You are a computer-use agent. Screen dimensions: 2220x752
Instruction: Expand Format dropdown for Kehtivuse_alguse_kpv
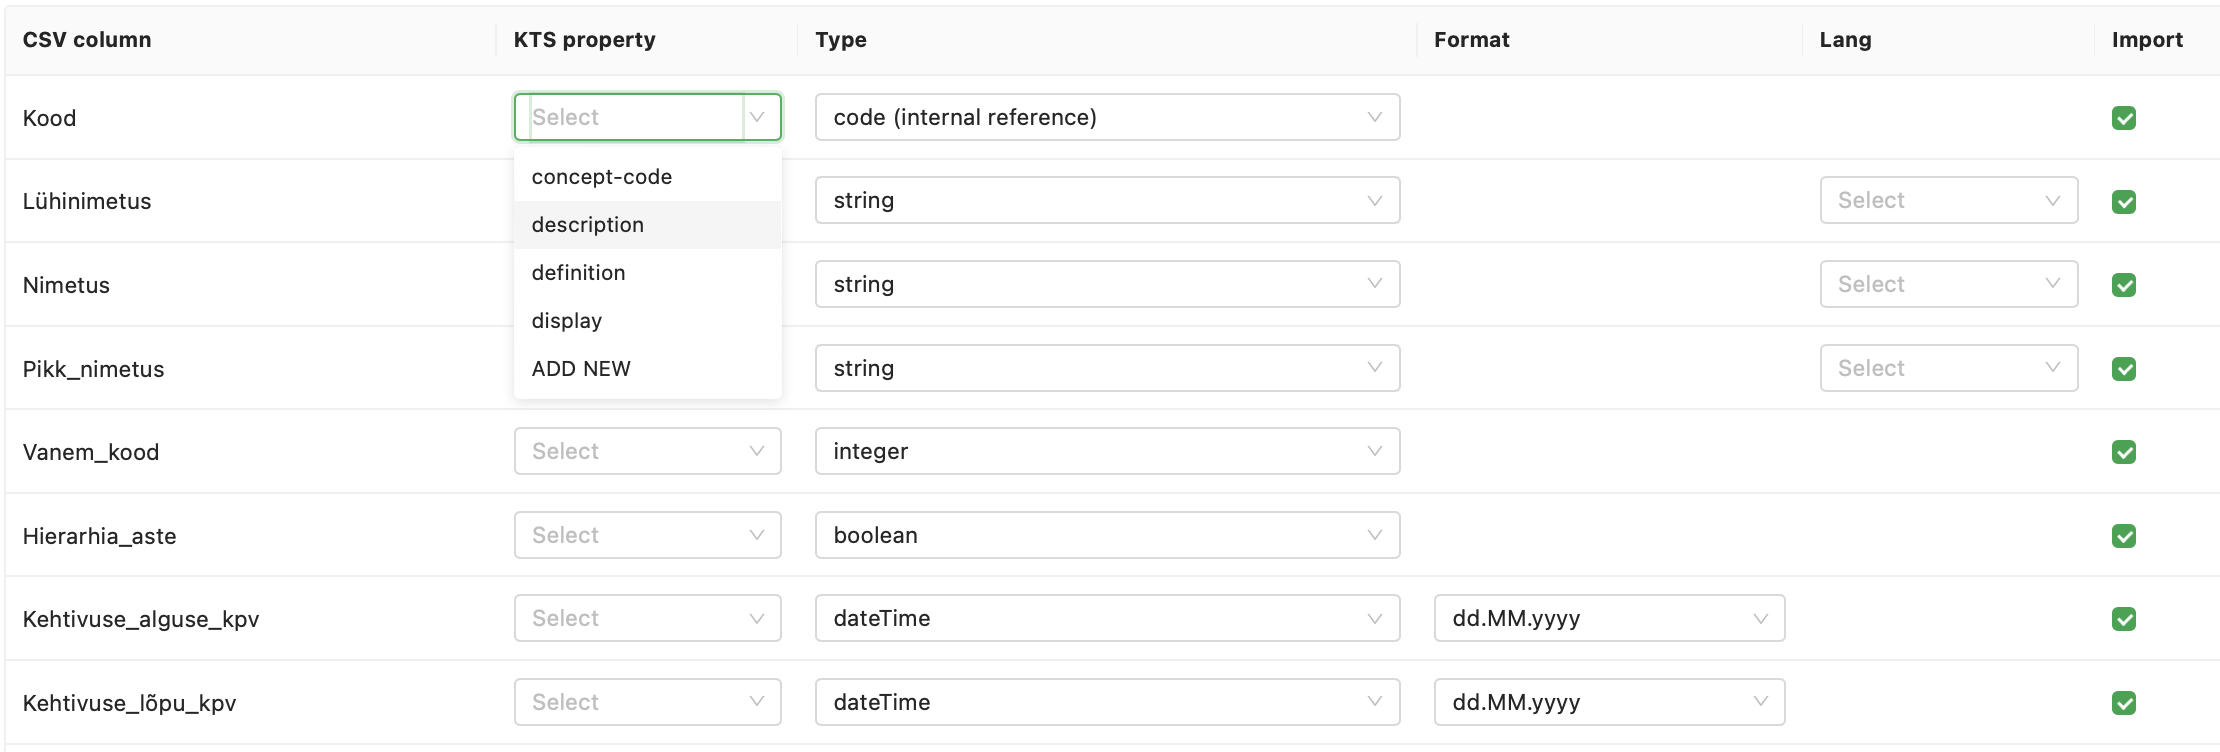(1608, 619)
